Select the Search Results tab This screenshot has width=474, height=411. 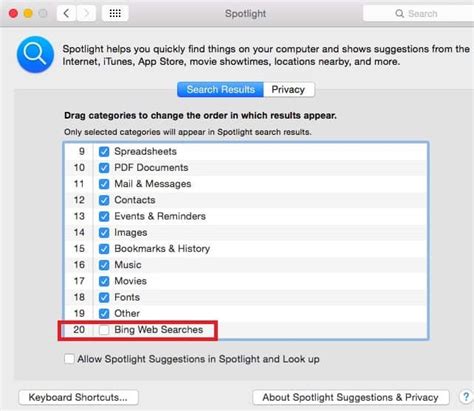220,90
